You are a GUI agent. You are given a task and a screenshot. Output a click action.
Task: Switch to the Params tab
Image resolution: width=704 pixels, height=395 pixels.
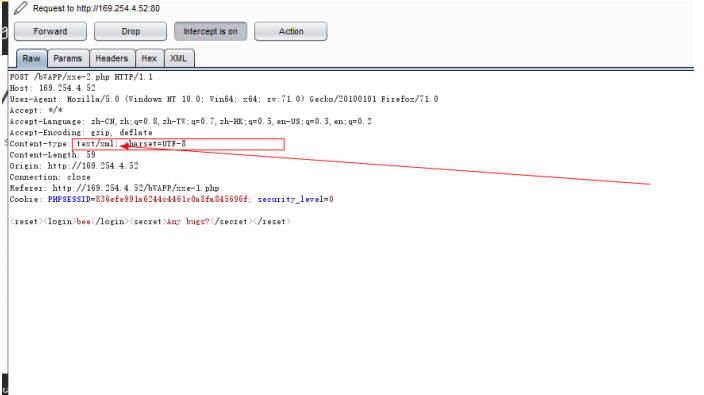click(68, 58)
